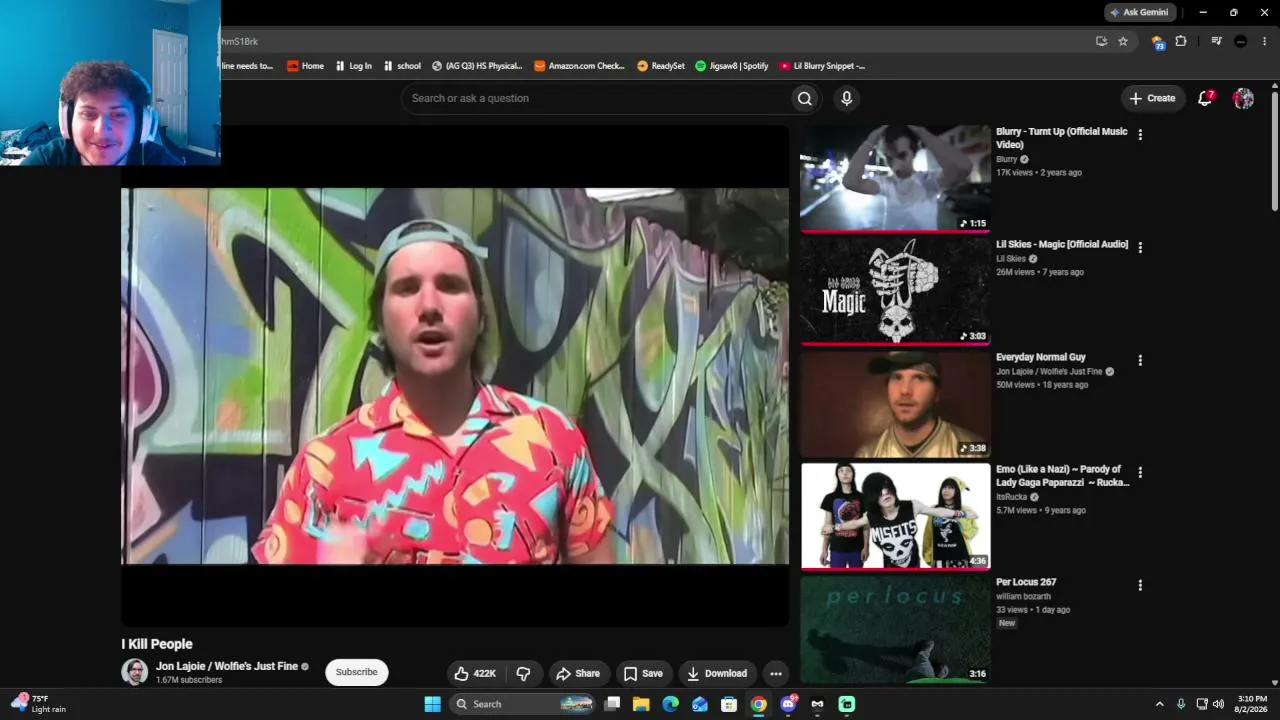Open the YouTube account avatar menu
Screen dimensions: 1280x720
point(1243,98)
